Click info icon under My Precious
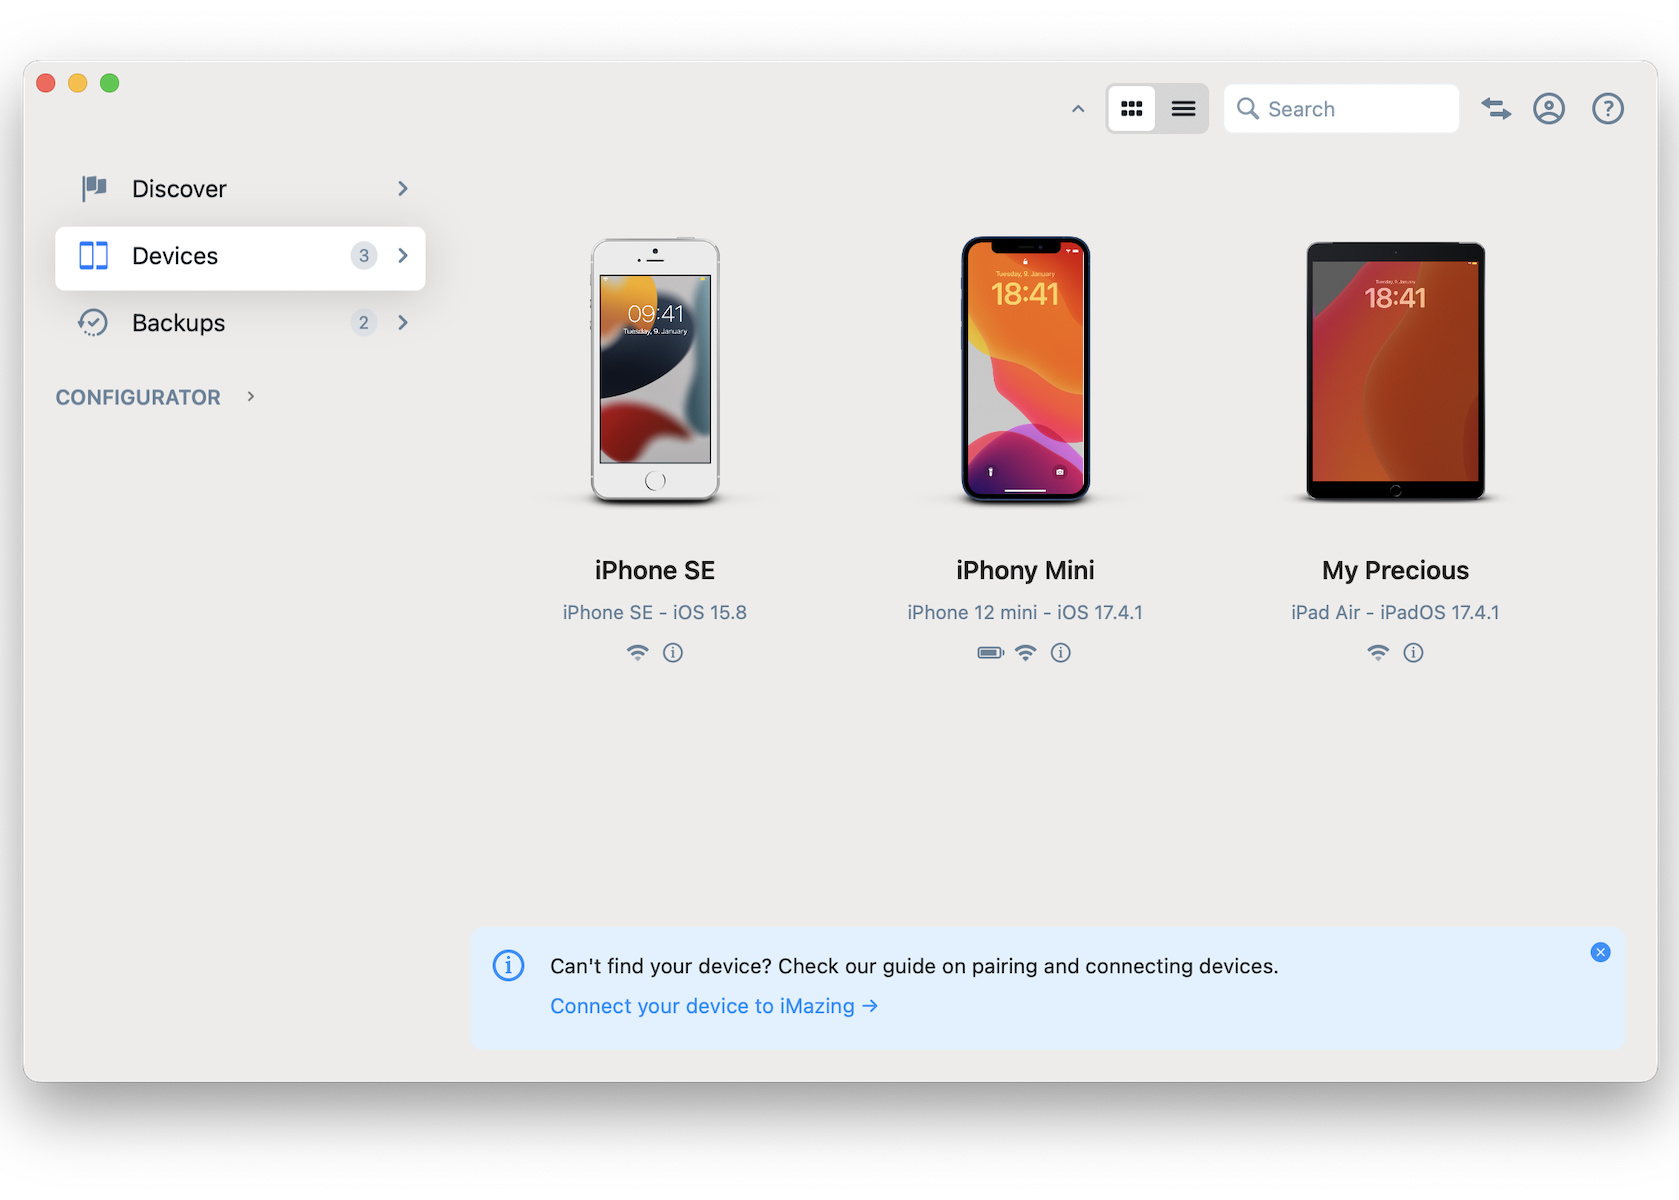 [x=1413, y=653]
